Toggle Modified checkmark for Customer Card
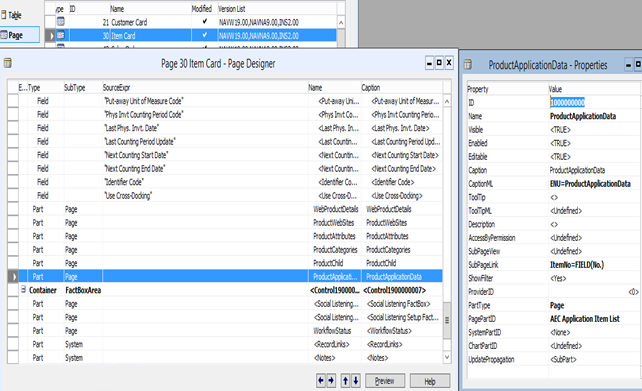Screen dimensions: 642x391 [x=204, y=22]
